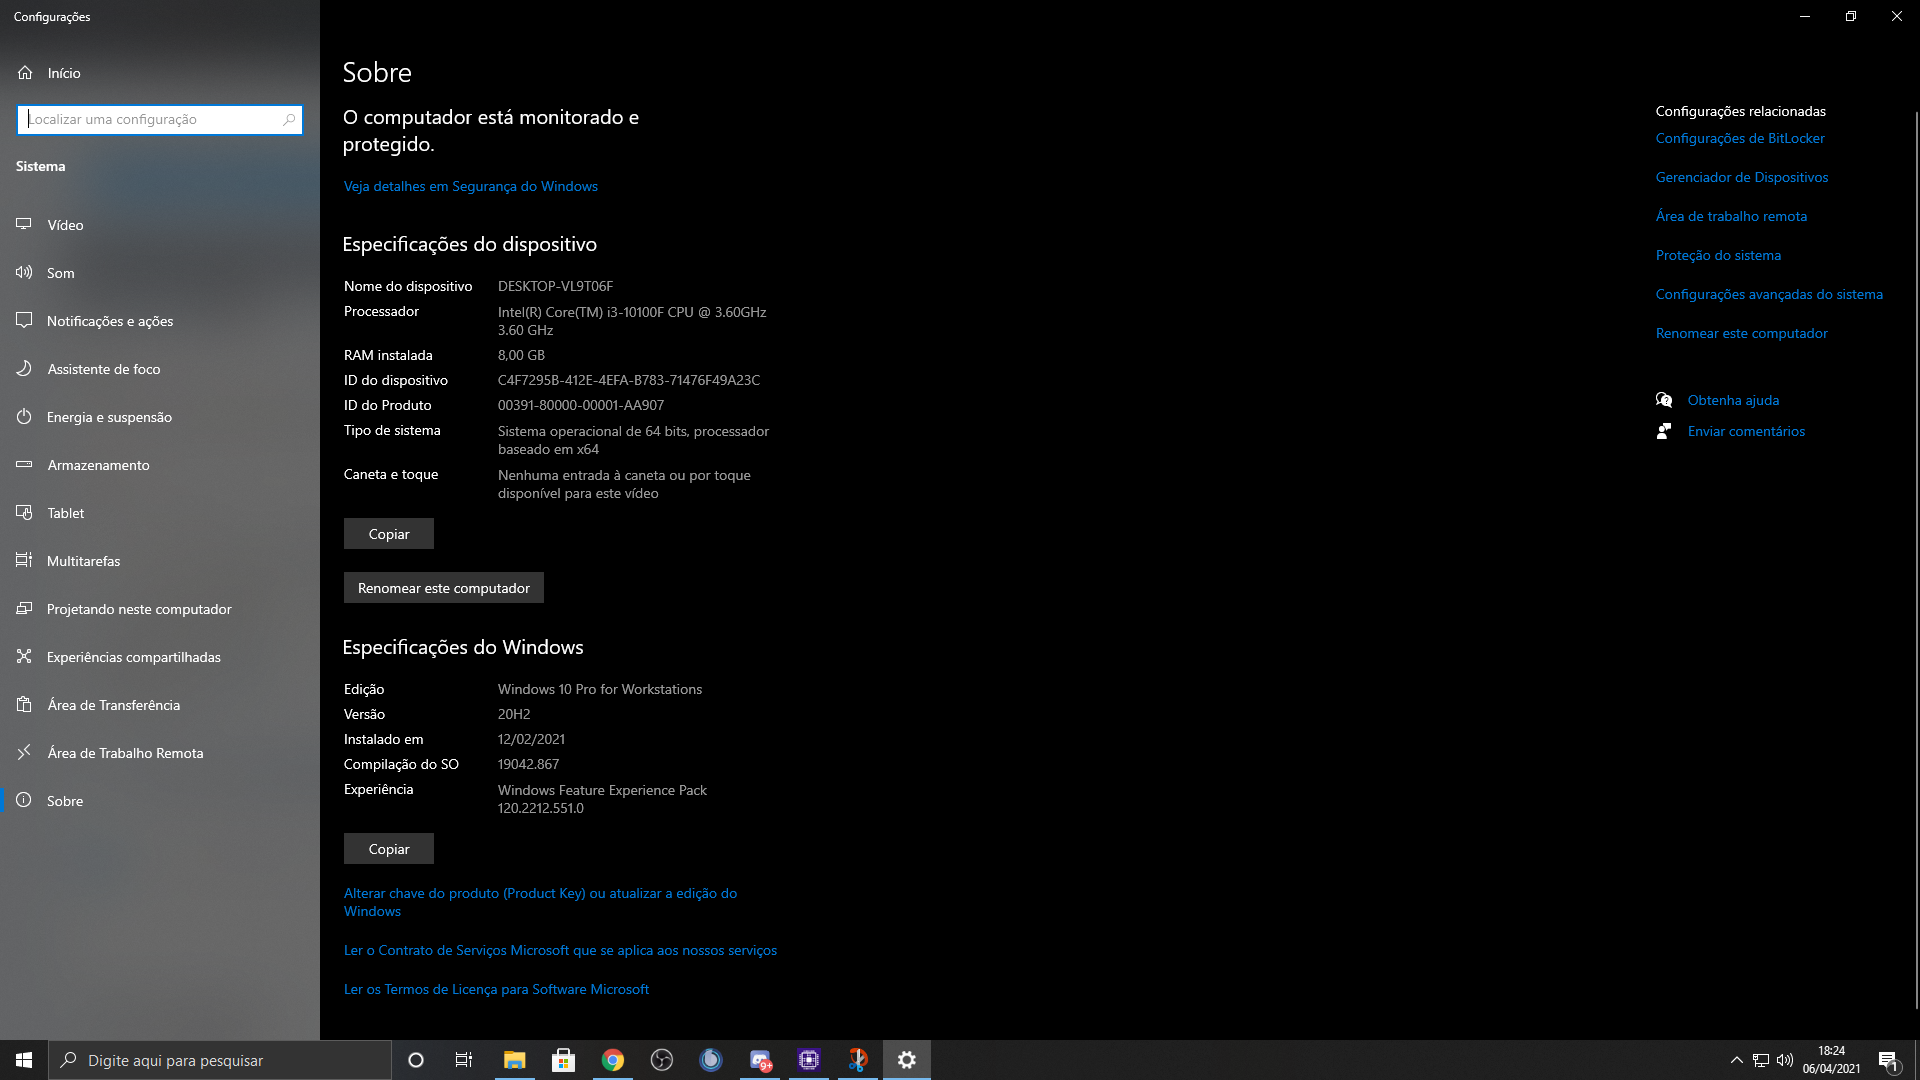Screen dimensions: 1920x1080
Task: Open Veja detalhes em Segurança do Windows link
Action: pyautogui.click(x=470, y=187)
